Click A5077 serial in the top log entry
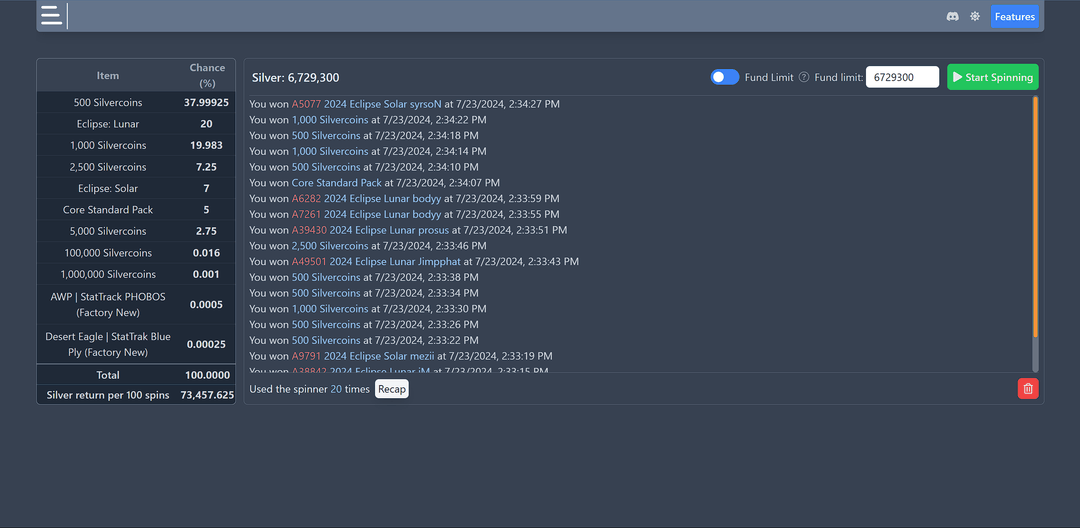This screenshot has width=1080, height=528. pyautogui.click(x=306, y=104)
